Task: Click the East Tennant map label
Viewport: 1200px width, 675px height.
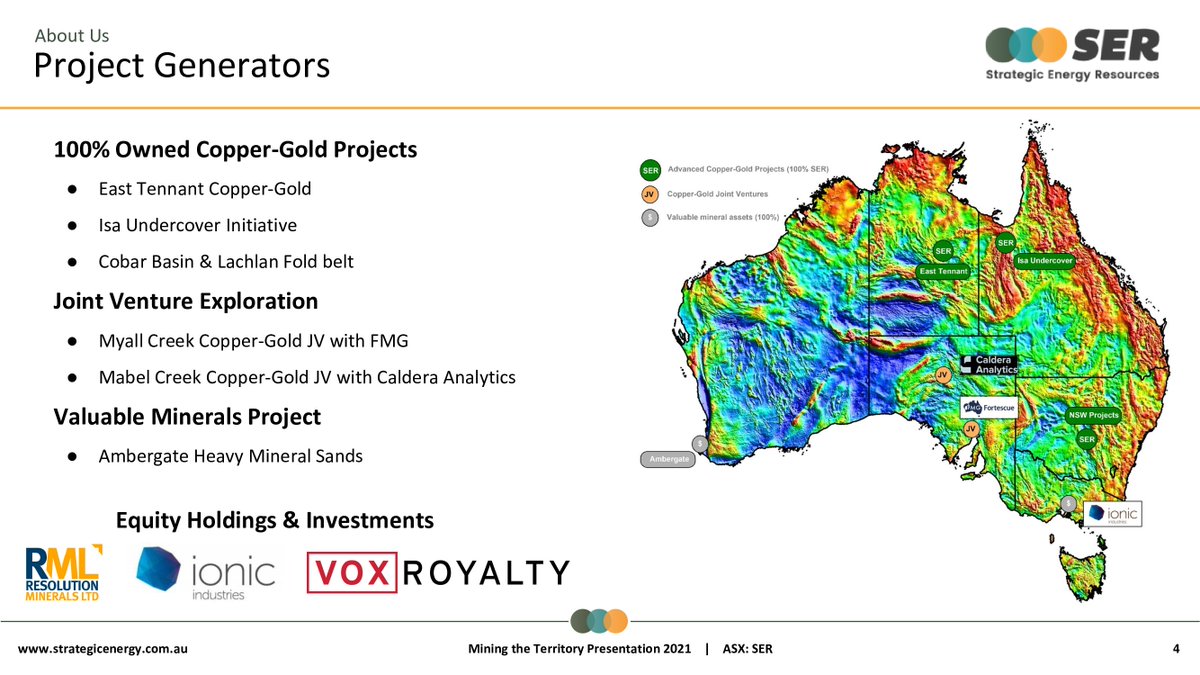Action: (944, 271)
